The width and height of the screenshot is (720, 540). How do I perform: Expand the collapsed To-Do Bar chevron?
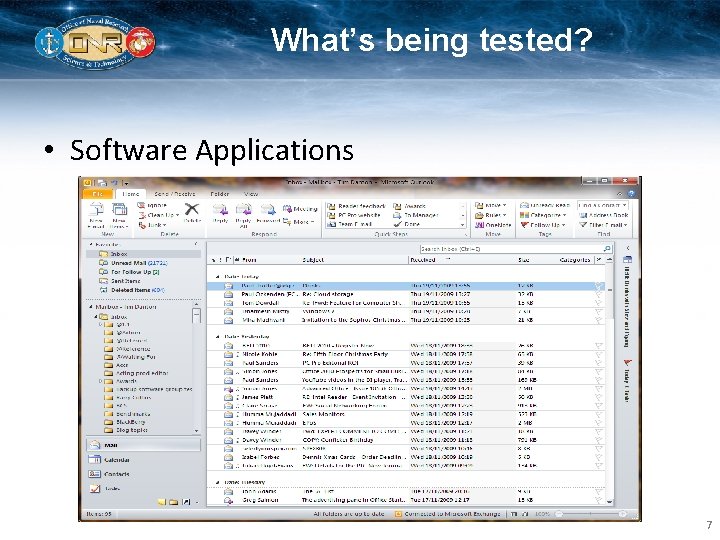[628, 248]
